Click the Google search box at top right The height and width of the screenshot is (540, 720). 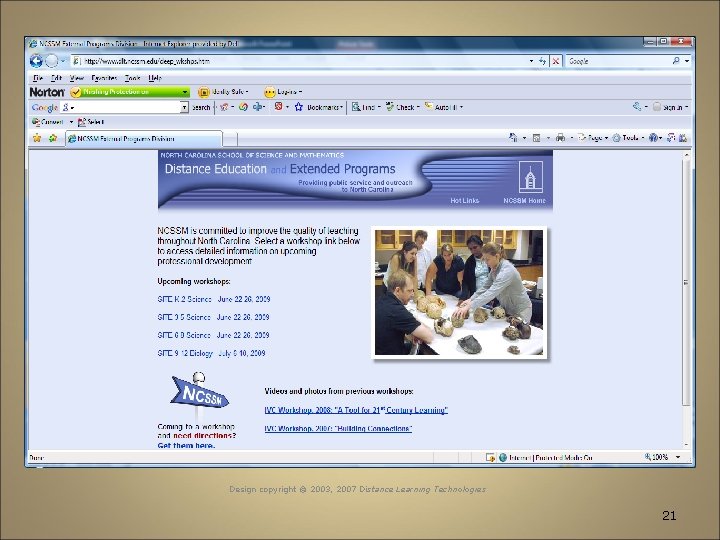tap(618, 61)
